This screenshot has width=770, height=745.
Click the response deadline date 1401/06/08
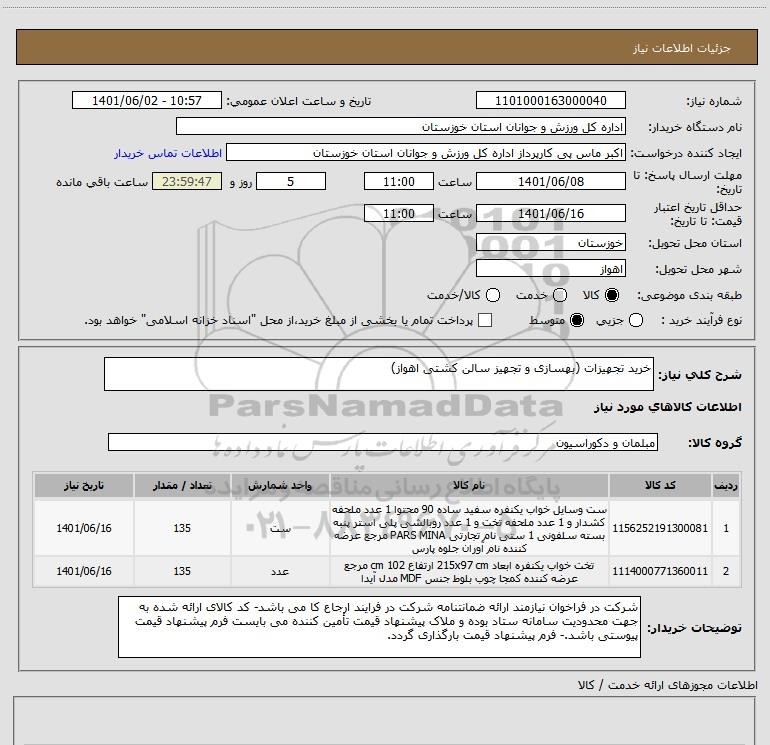pyautogui.click(x=550, y=181)
